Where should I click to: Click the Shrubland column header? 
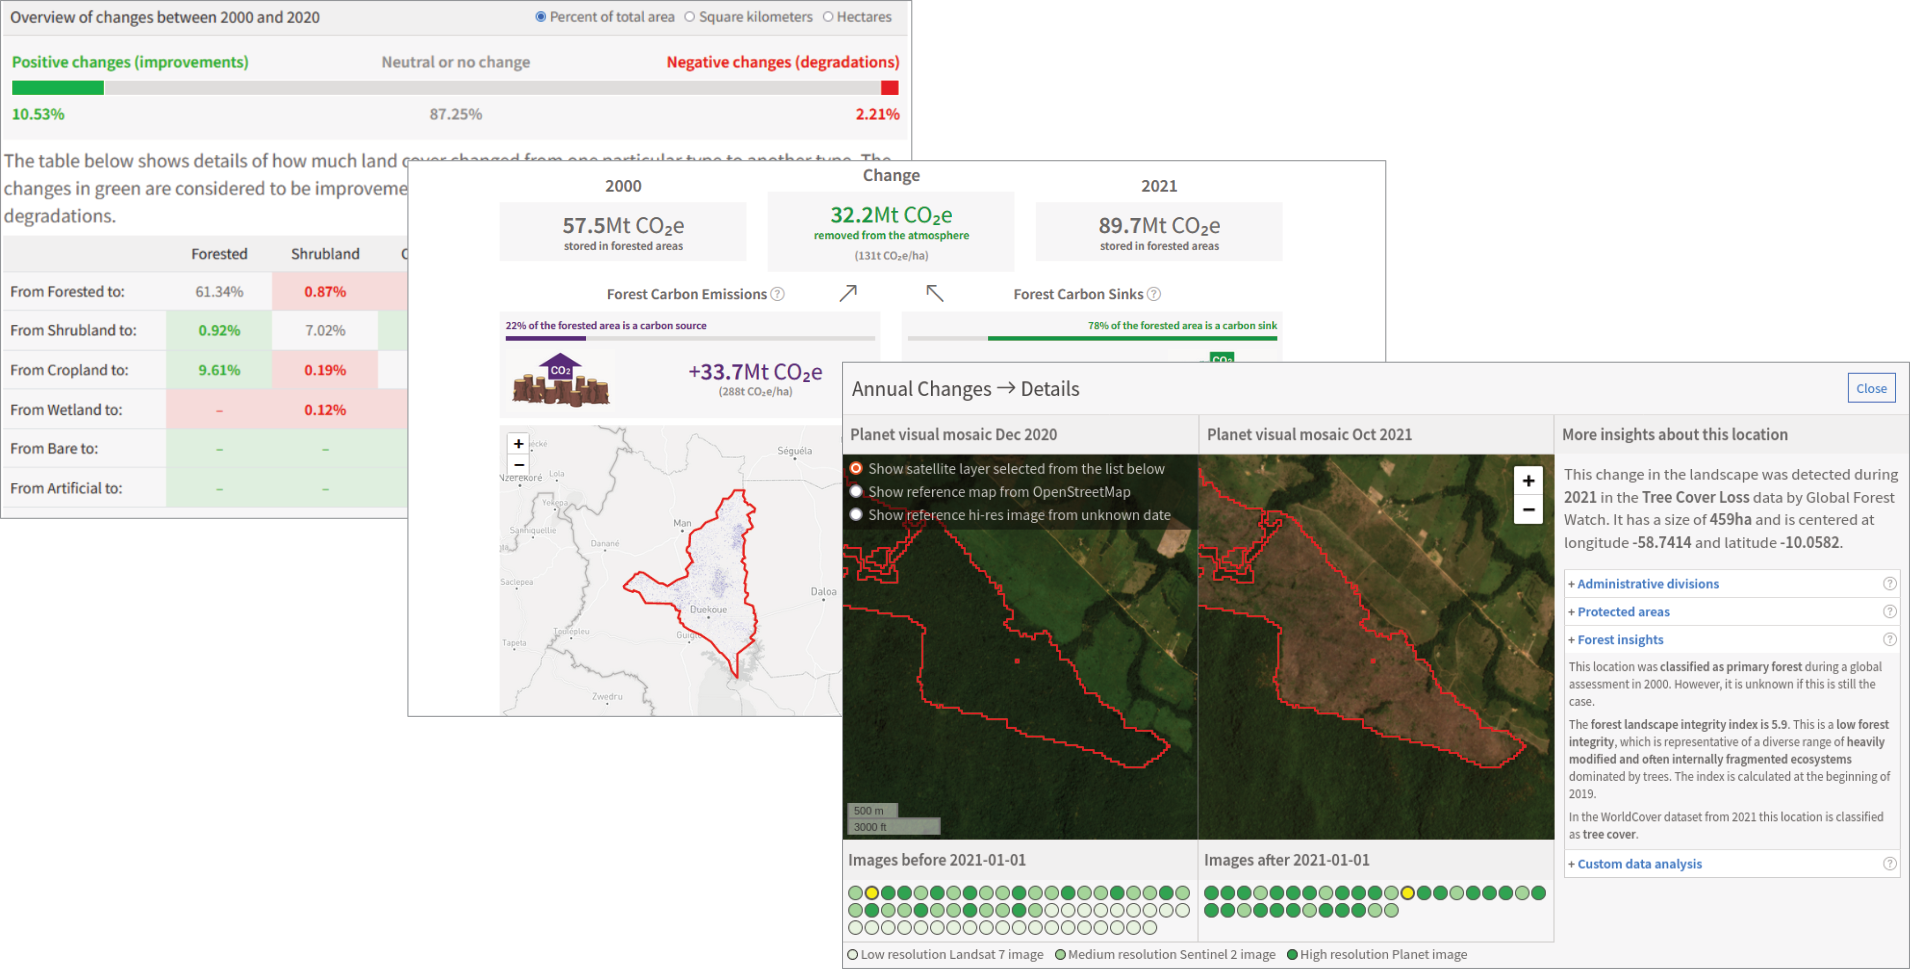tap(325, 254)
